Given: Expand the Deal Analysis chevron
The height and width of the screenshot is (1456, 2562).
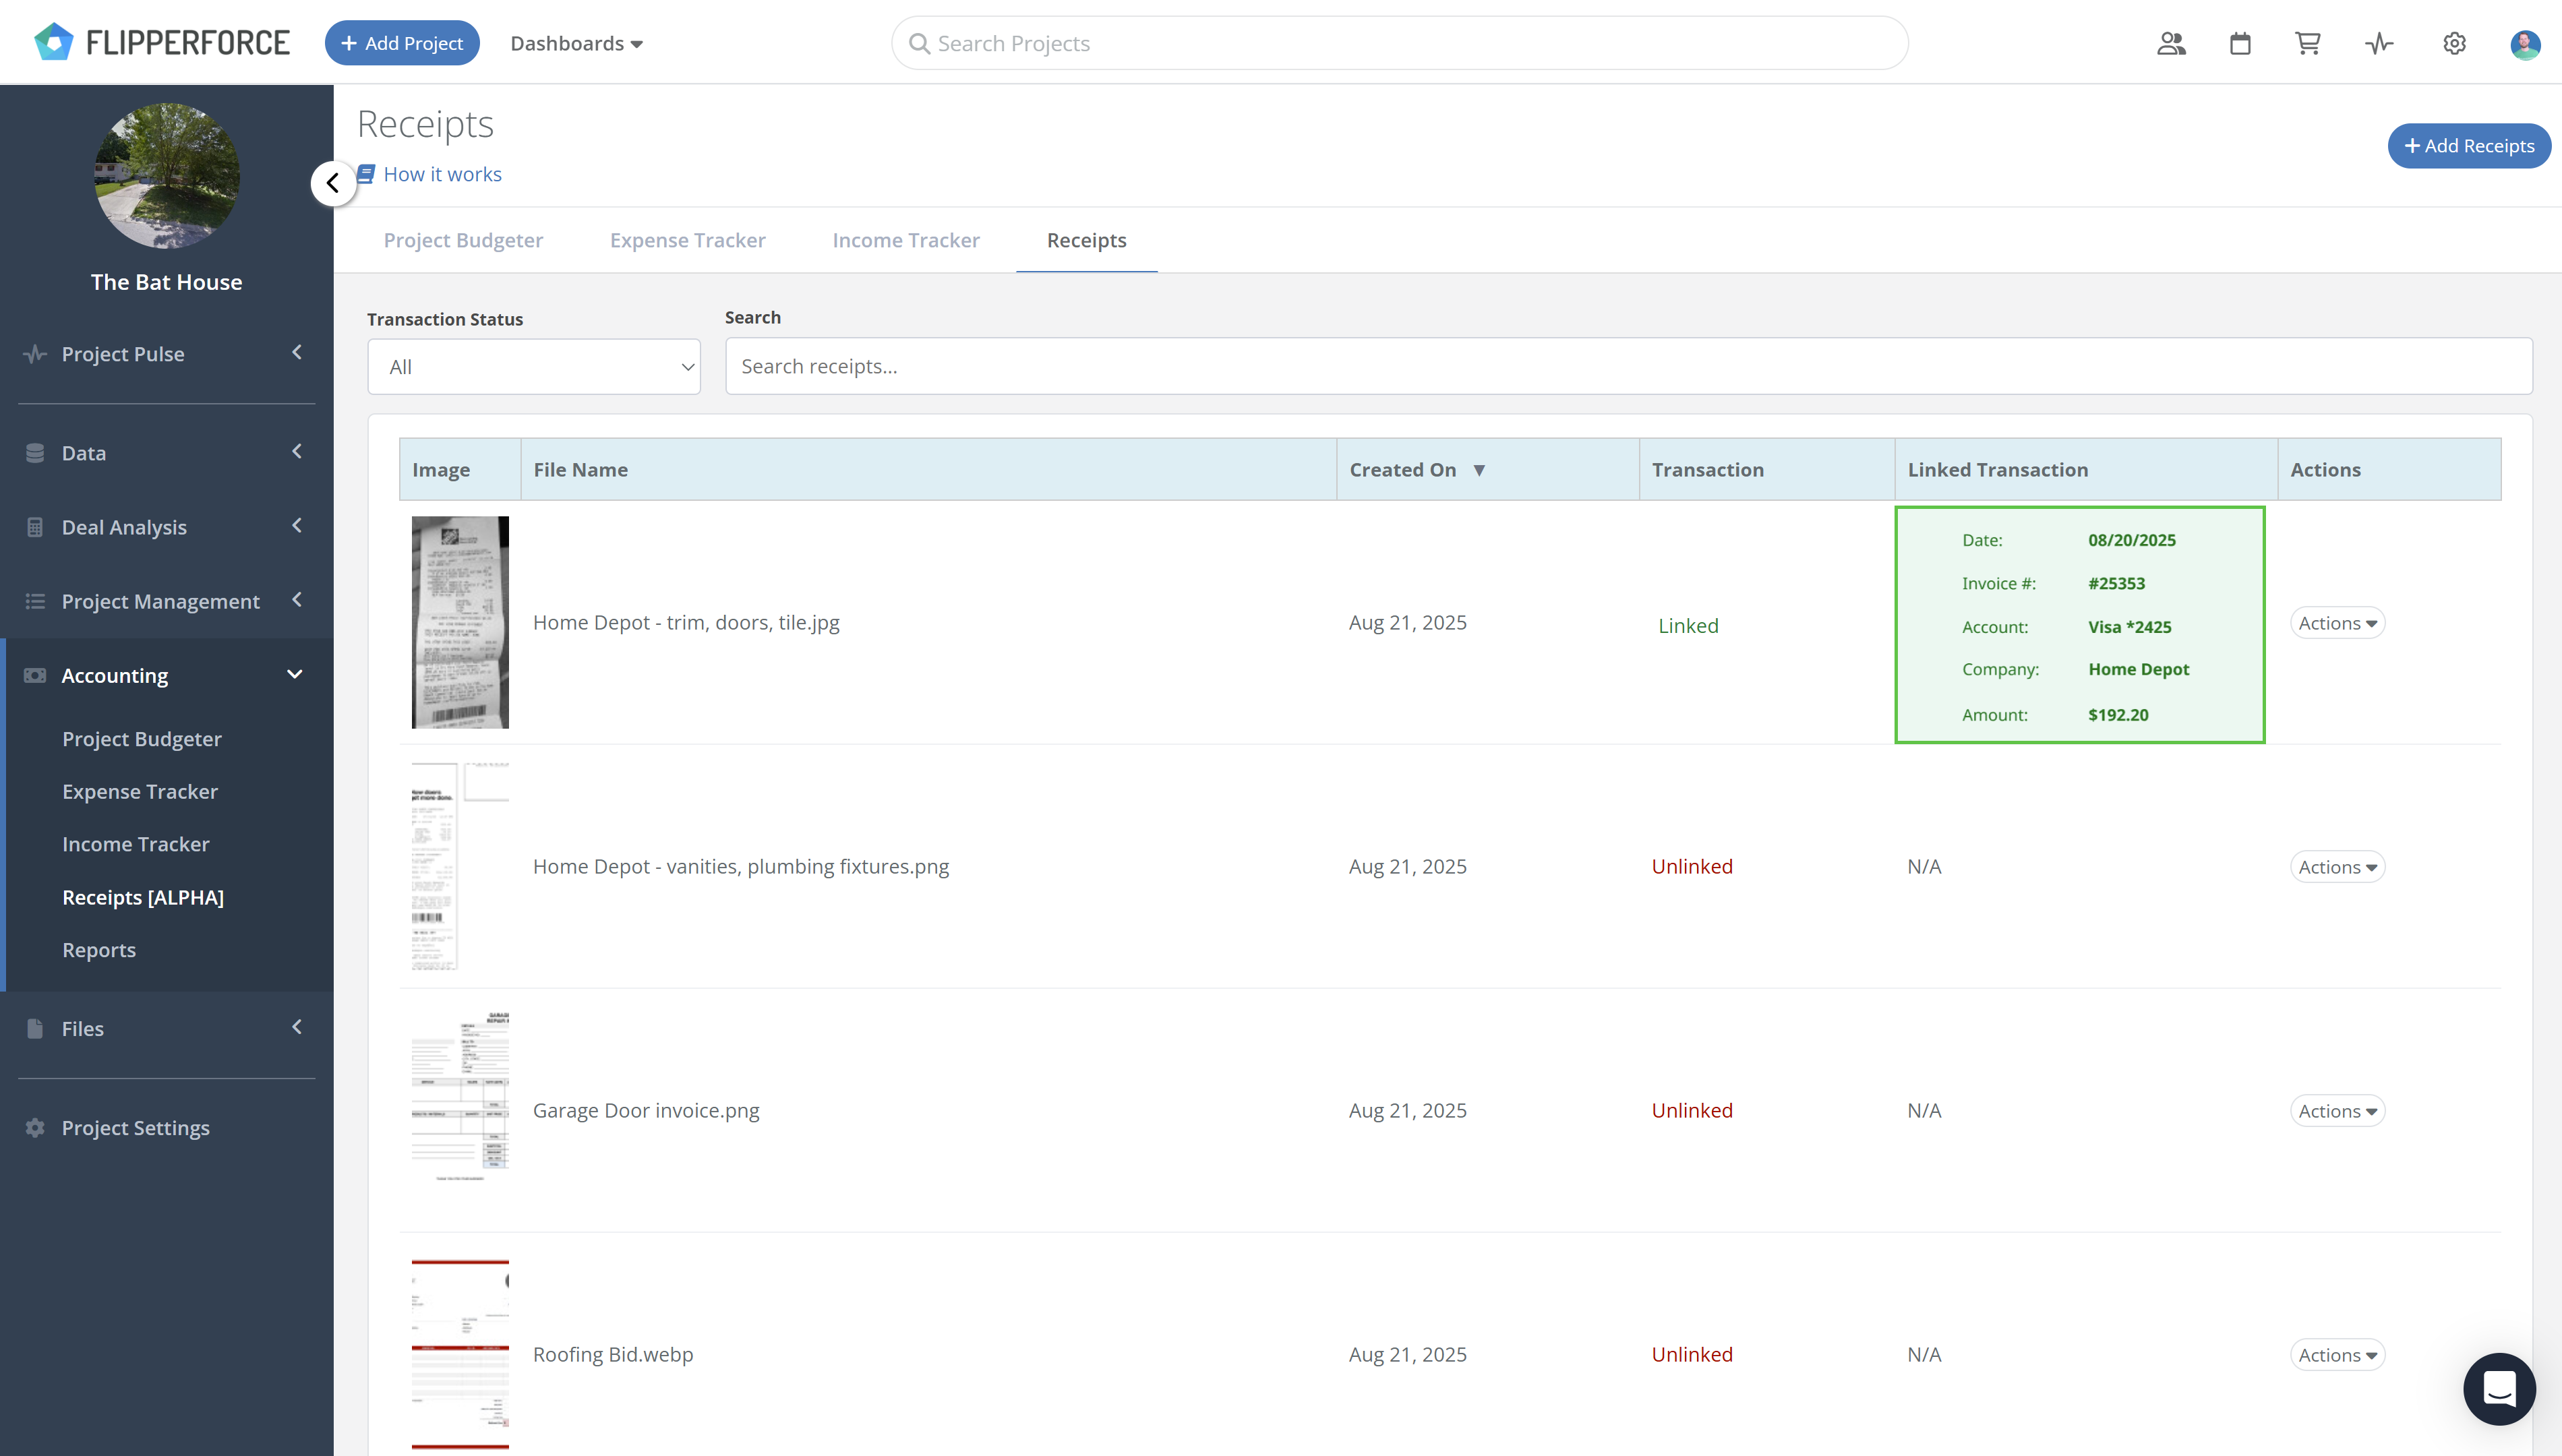Looking at the screenshot, I should click(x=297, y=525).
